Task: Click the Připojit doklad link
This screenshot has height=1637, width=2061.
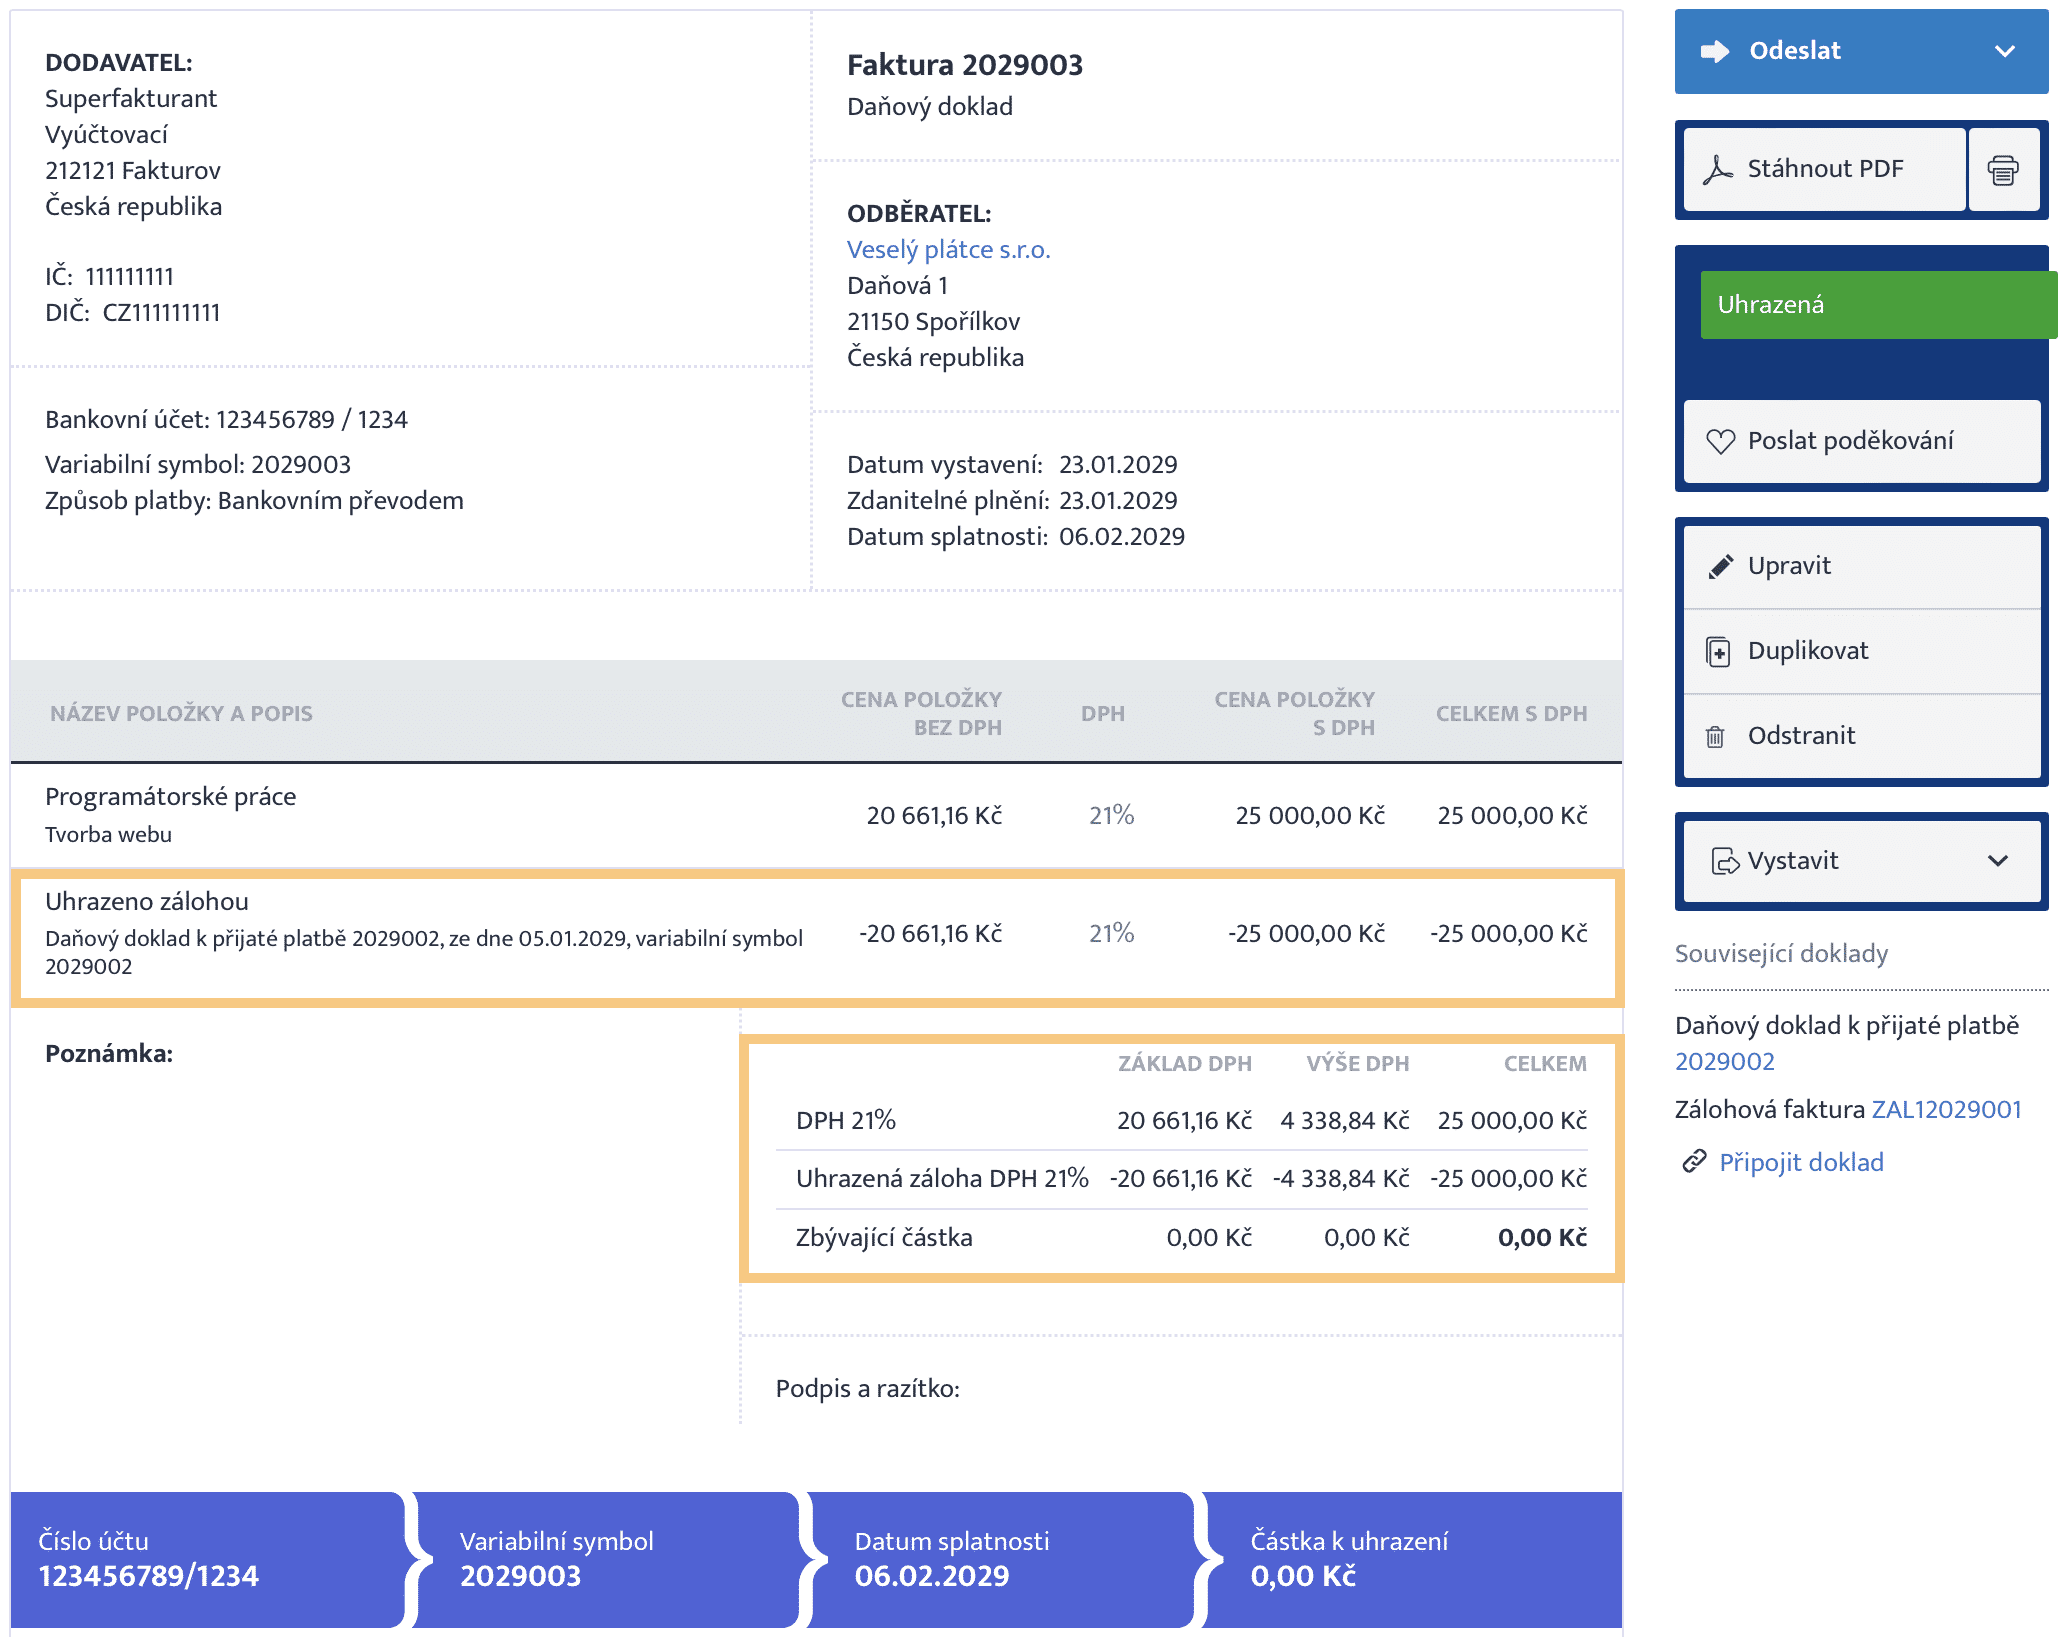Action: point(1801,1162)
